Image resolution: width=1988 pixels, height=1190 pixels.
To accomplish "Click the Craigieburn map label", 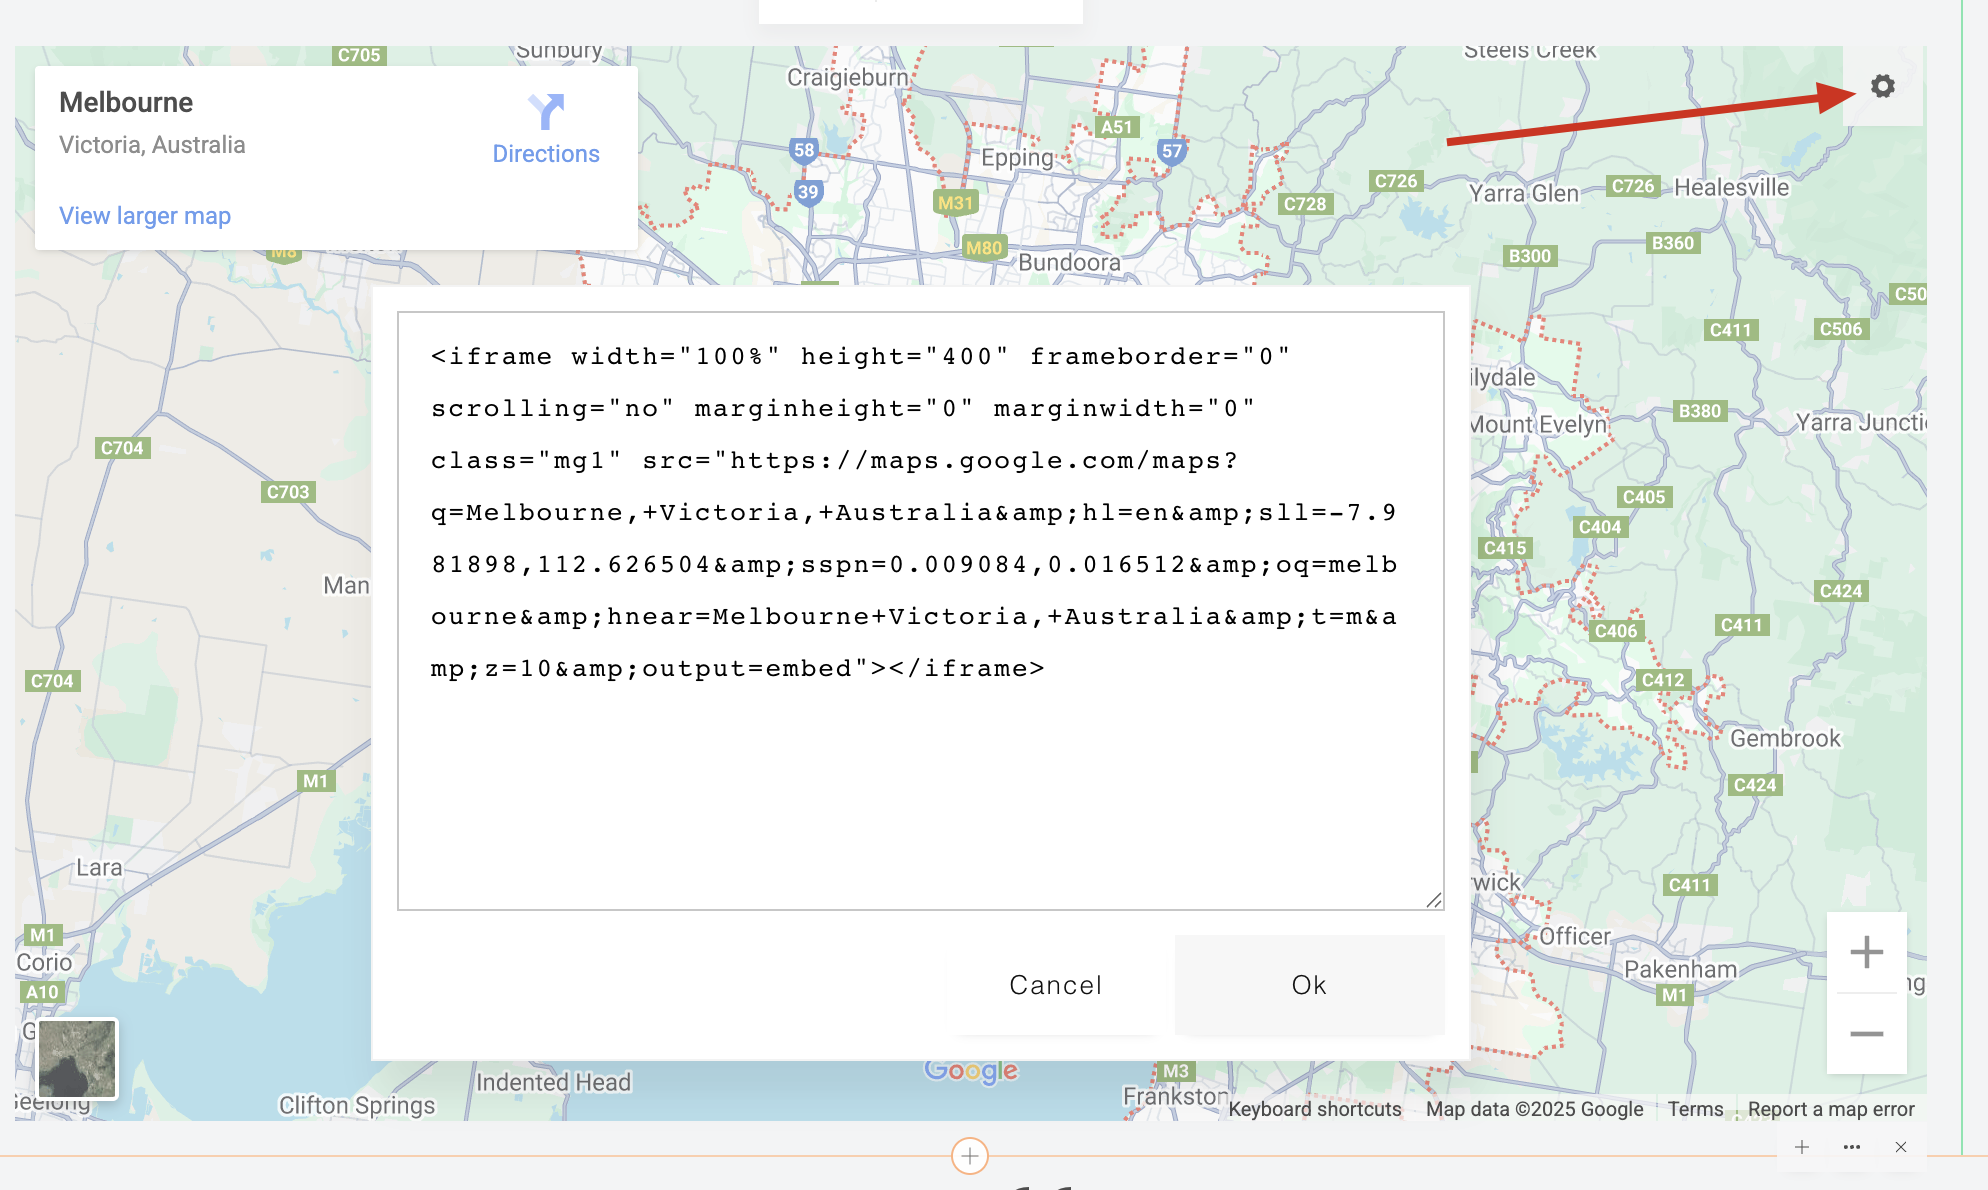I will [x=847, y=78].
